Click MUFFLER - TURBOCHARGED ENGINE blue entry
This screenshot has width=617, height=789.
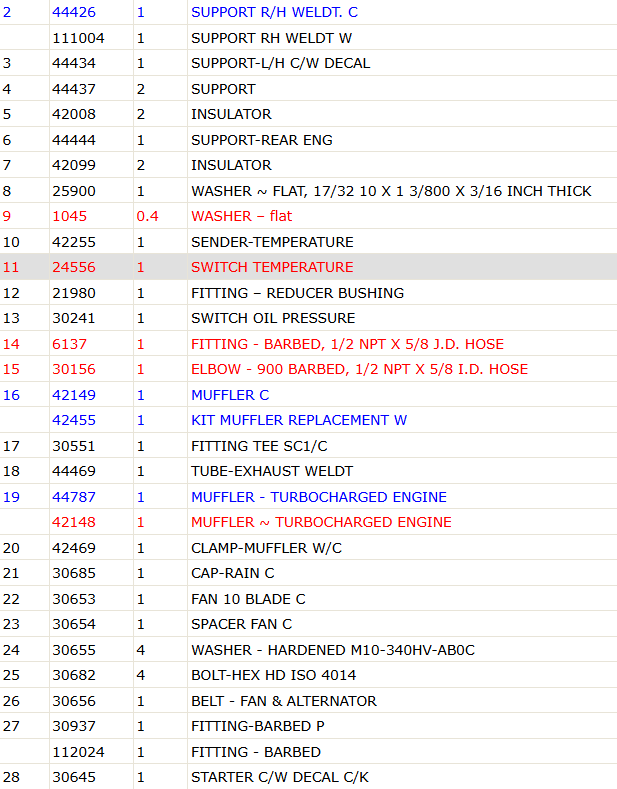point(319,497)
